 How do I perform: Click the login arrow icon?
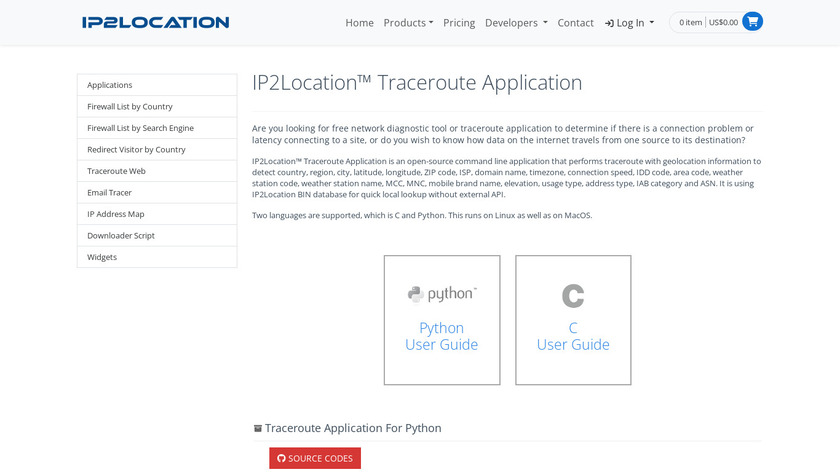(609, 23)
